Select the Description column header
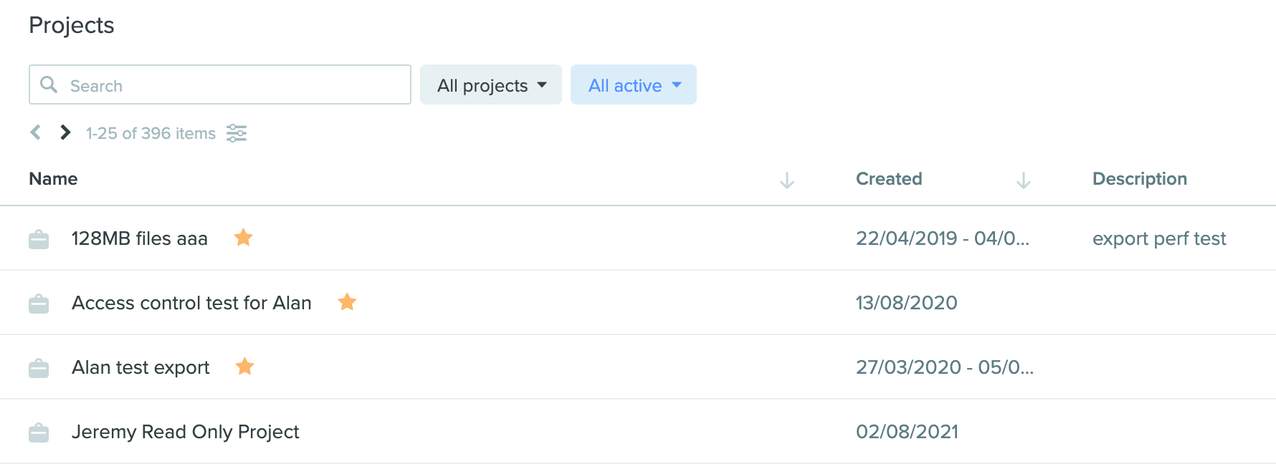Image resolution: width=1276 pixels, height=464 pixels. point(1140,179)
